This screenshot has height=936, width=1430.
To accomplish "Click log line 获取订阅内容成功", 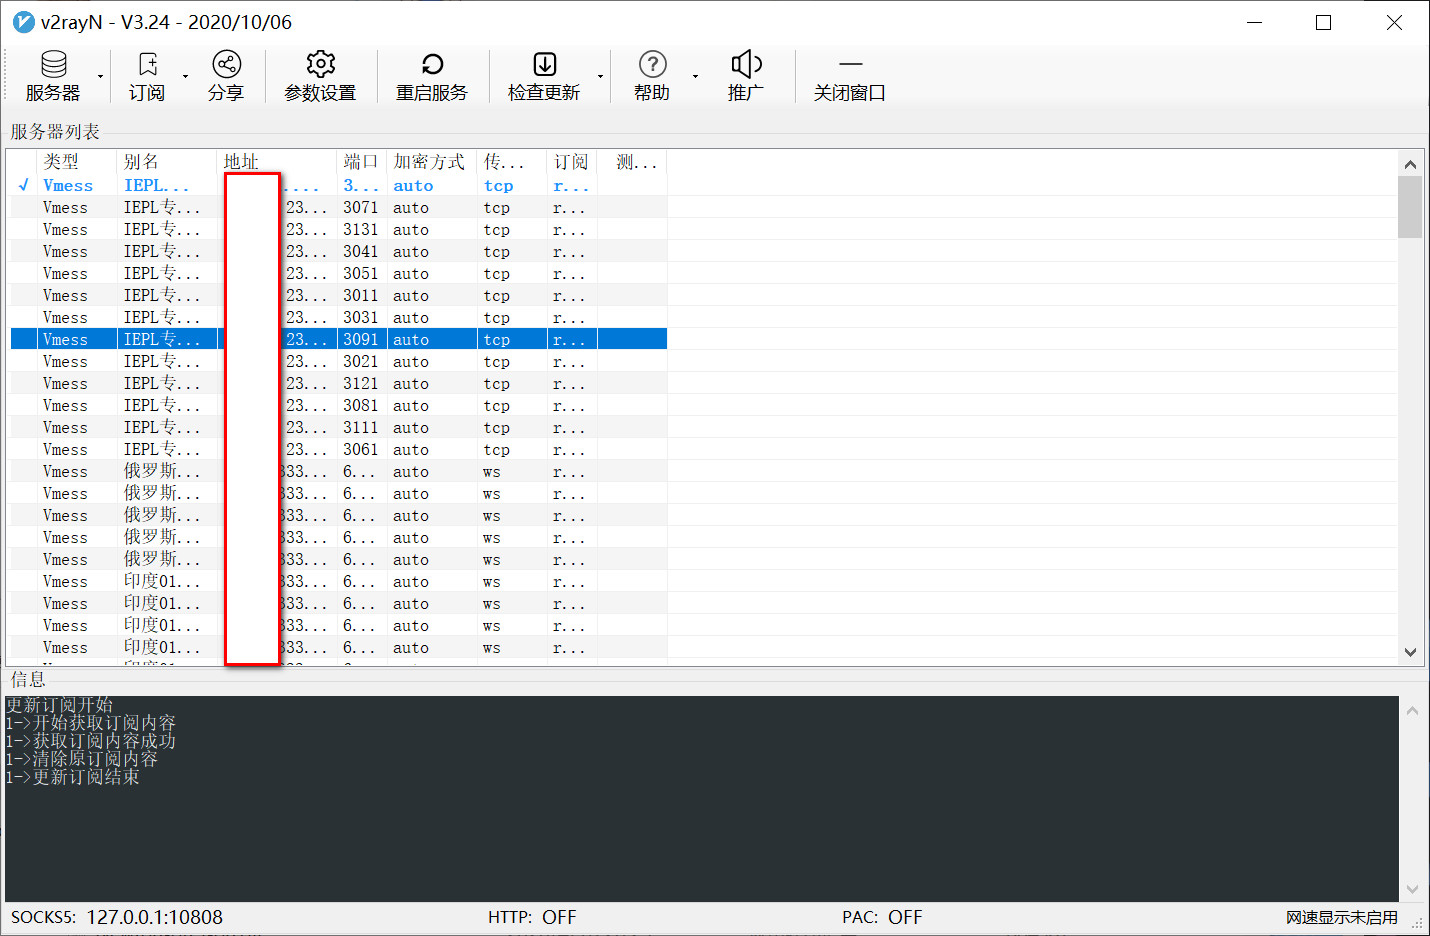I will coord(90,741).
